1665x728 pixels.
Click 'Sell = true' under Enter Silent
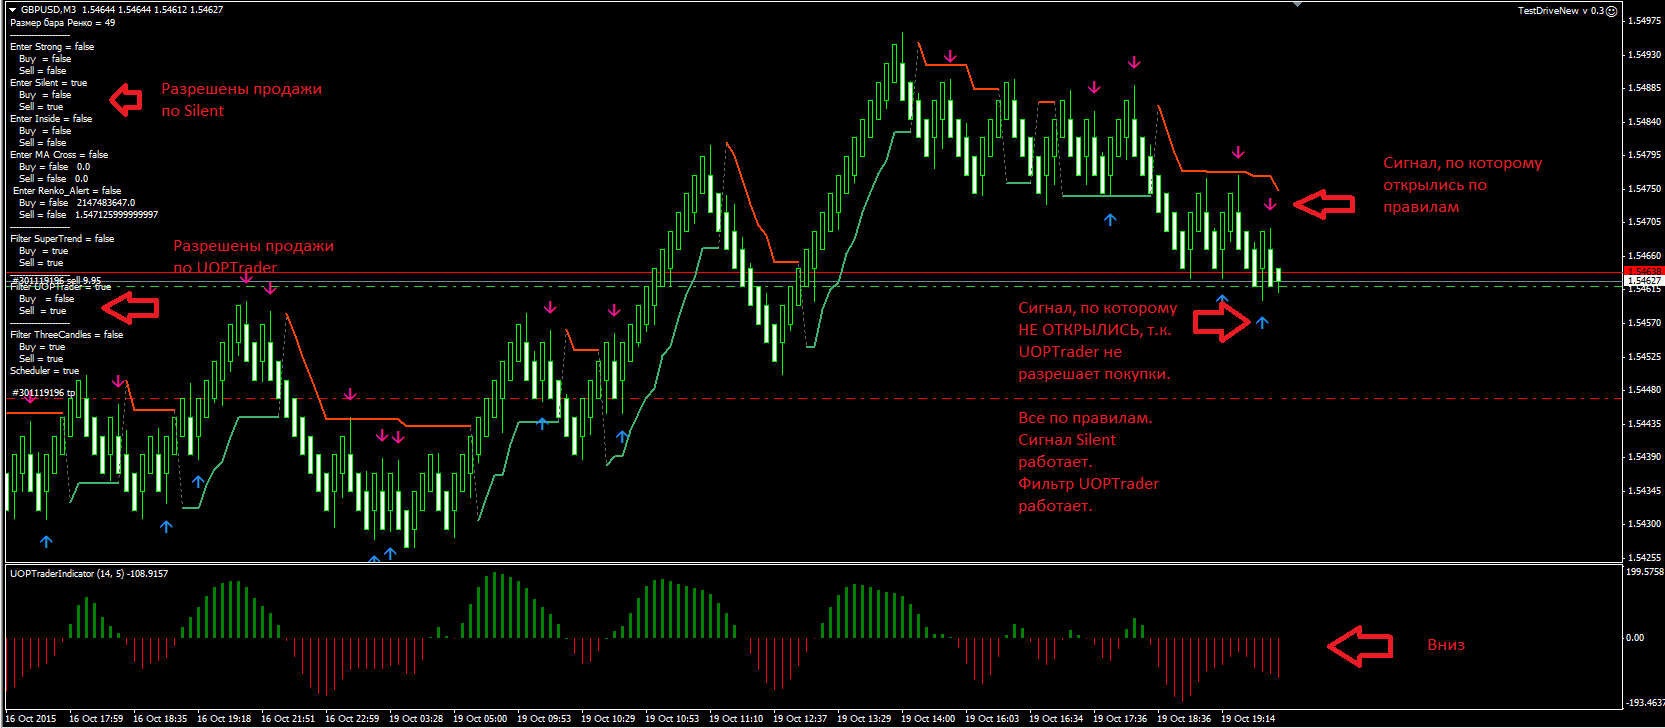(x=40, y=107)
